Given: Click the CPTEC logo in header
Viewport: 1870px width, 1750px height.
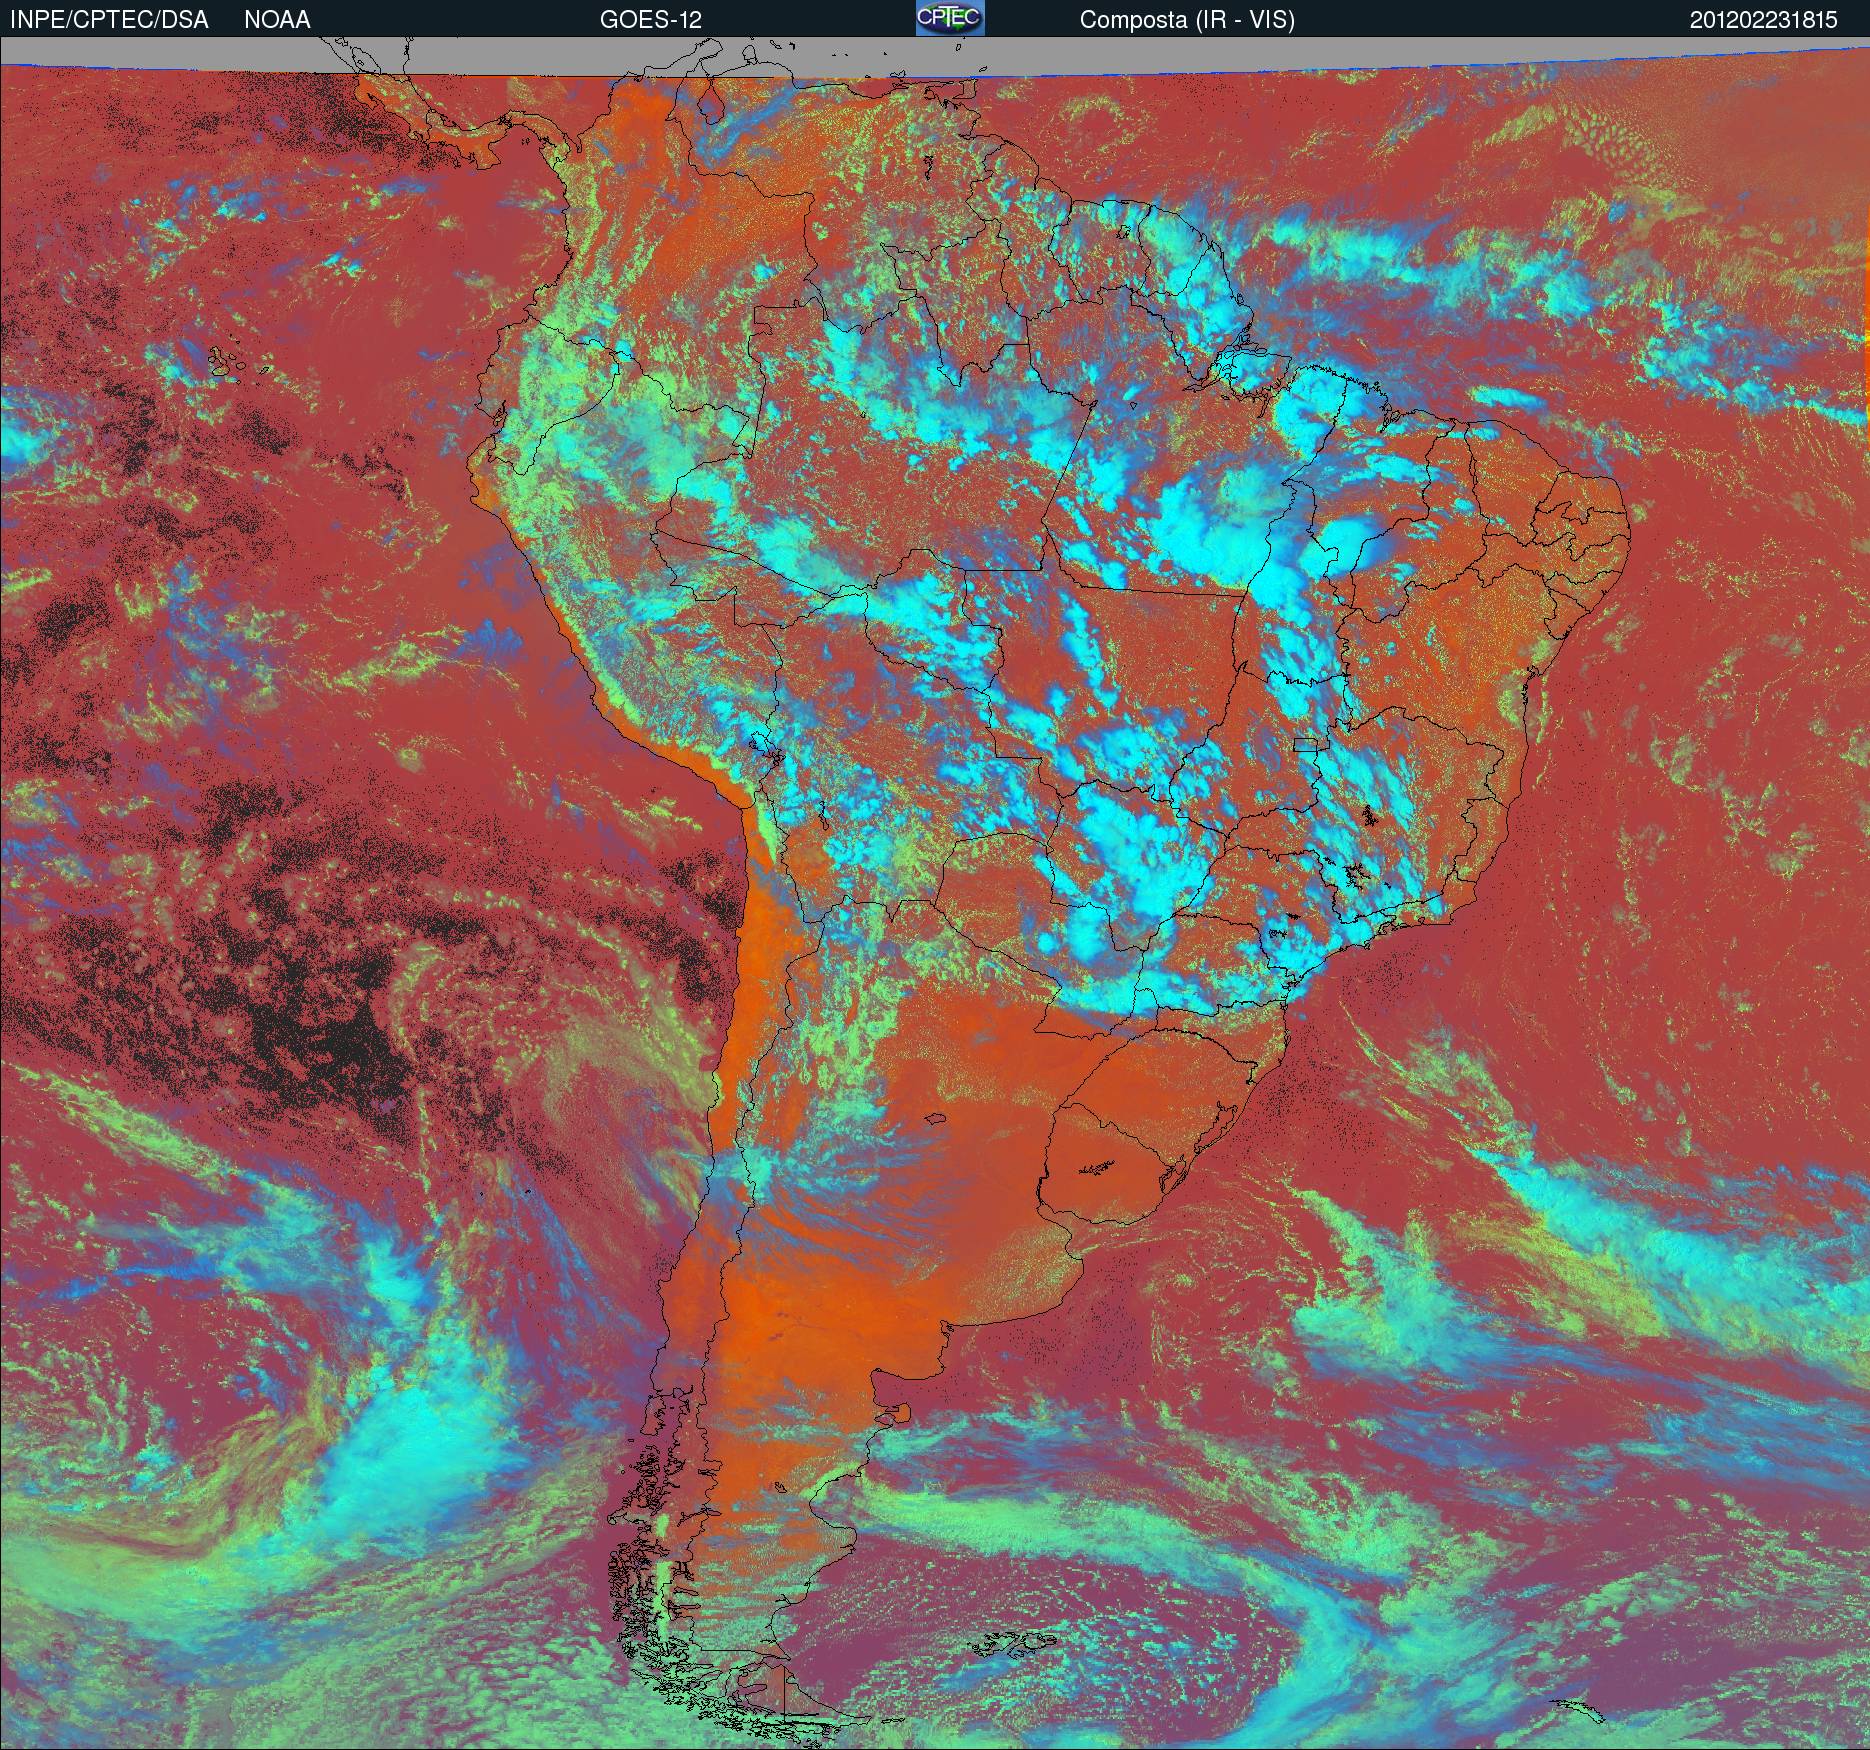Looking at the screenshot, I should [950, 18].
